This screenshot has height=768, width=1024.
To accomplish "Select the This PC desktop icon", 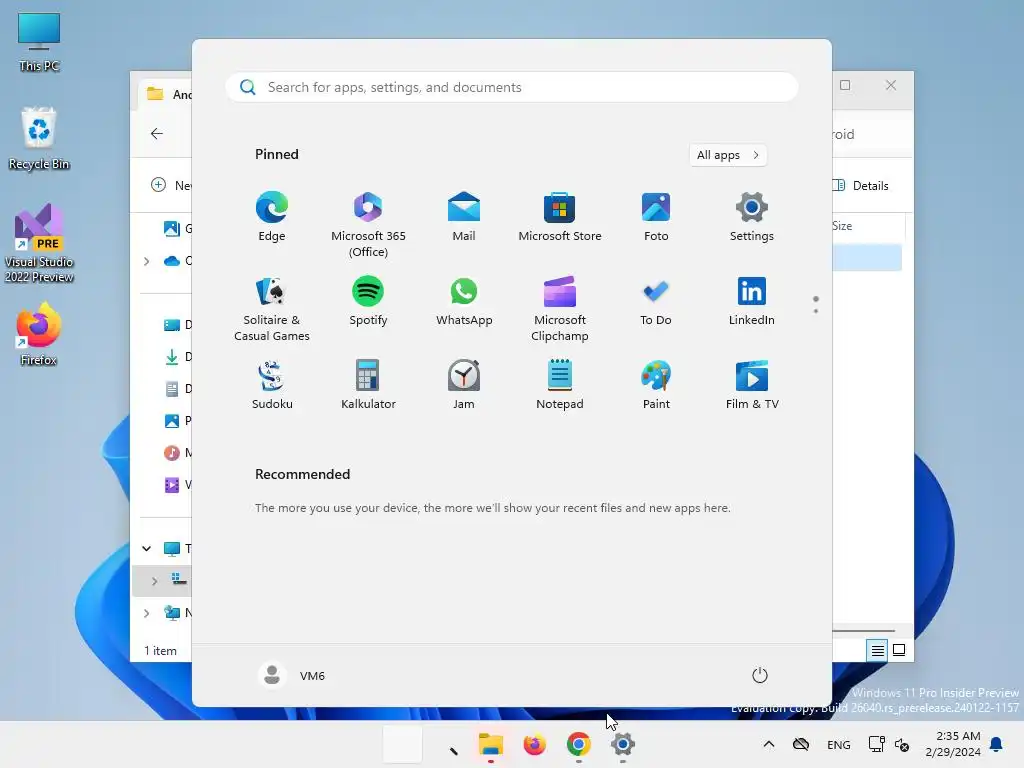I will (x=39, y=42).
